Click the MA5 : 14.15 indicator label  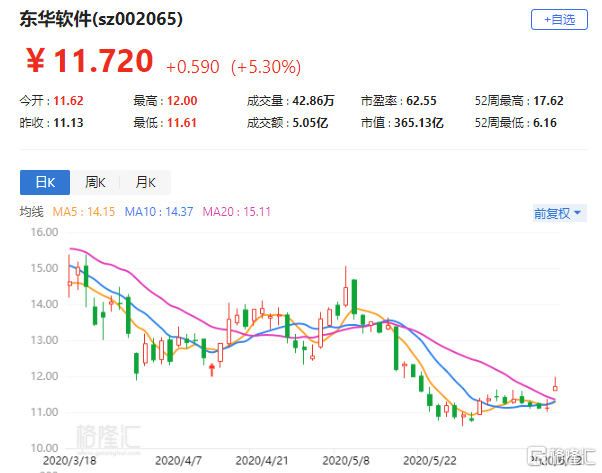pos(84,212)
